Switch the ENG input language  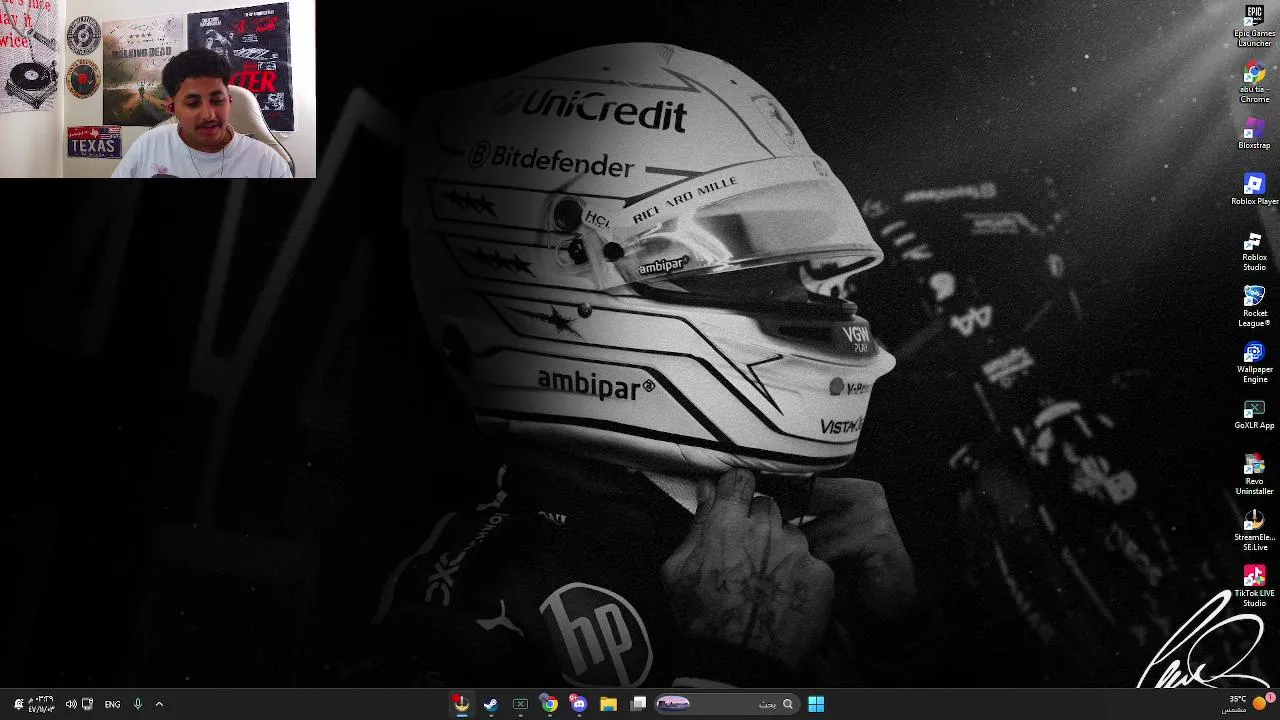(112, 704)
